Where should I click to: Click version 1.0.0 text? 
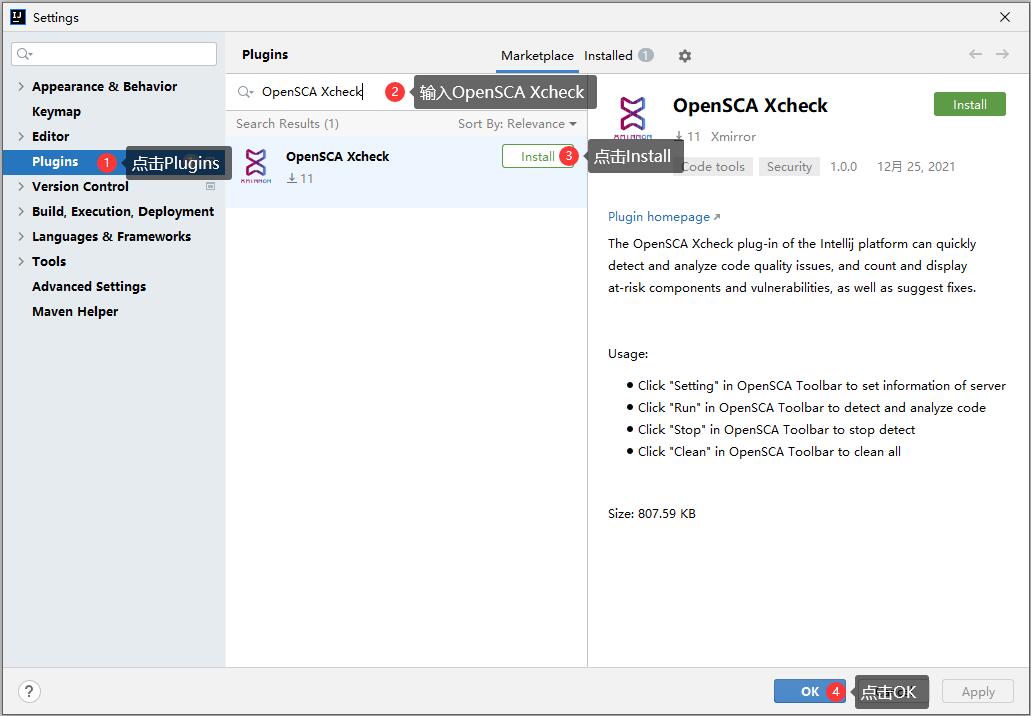(843, 166)
